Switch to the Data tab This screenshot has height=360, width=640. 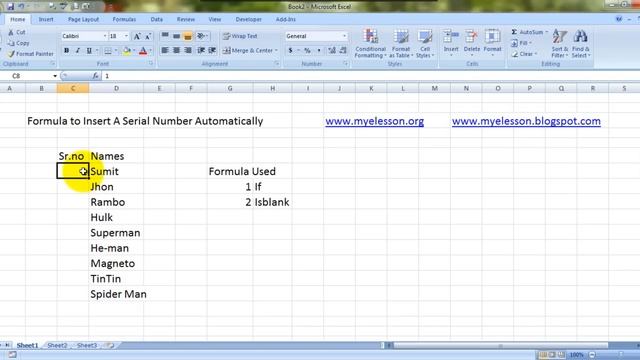click(156, 19)
